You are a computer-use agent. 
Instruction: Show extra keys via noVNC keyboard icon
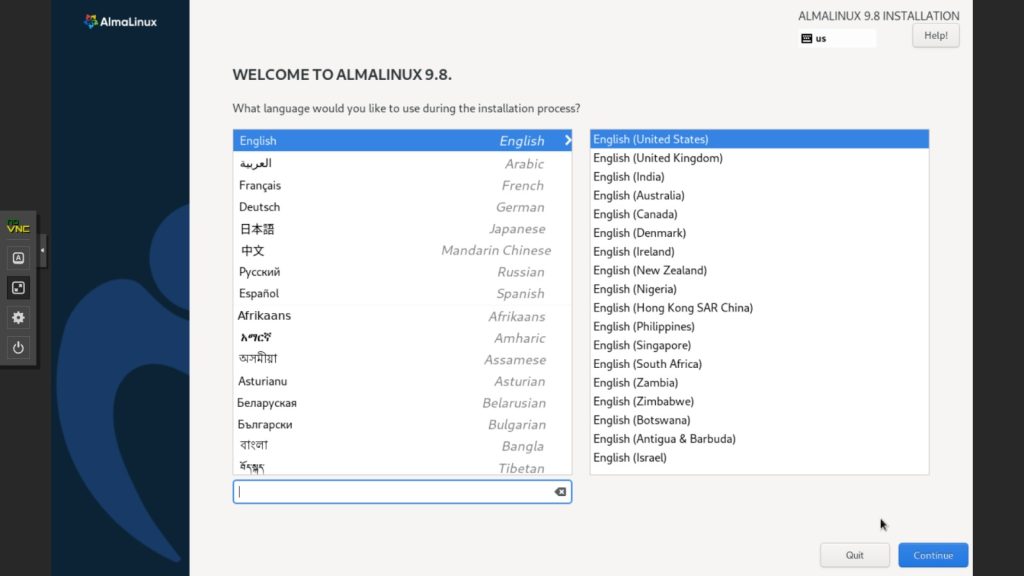click(x=18, y=258)
